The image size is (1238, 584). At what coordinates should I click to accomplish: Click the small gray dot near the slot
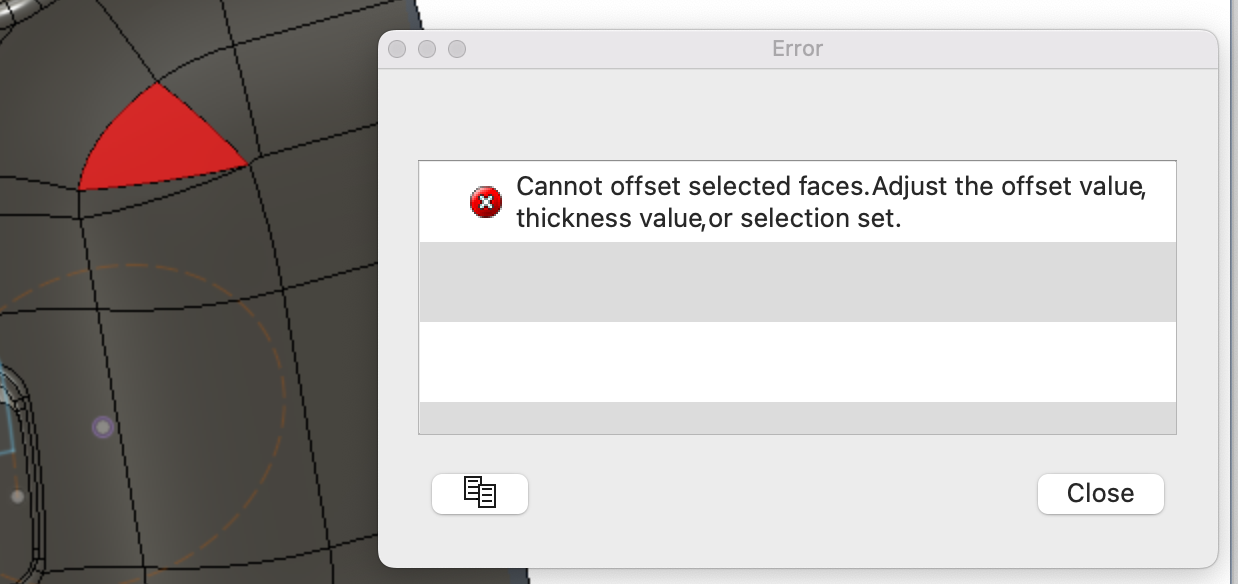(x=17, y=496)
